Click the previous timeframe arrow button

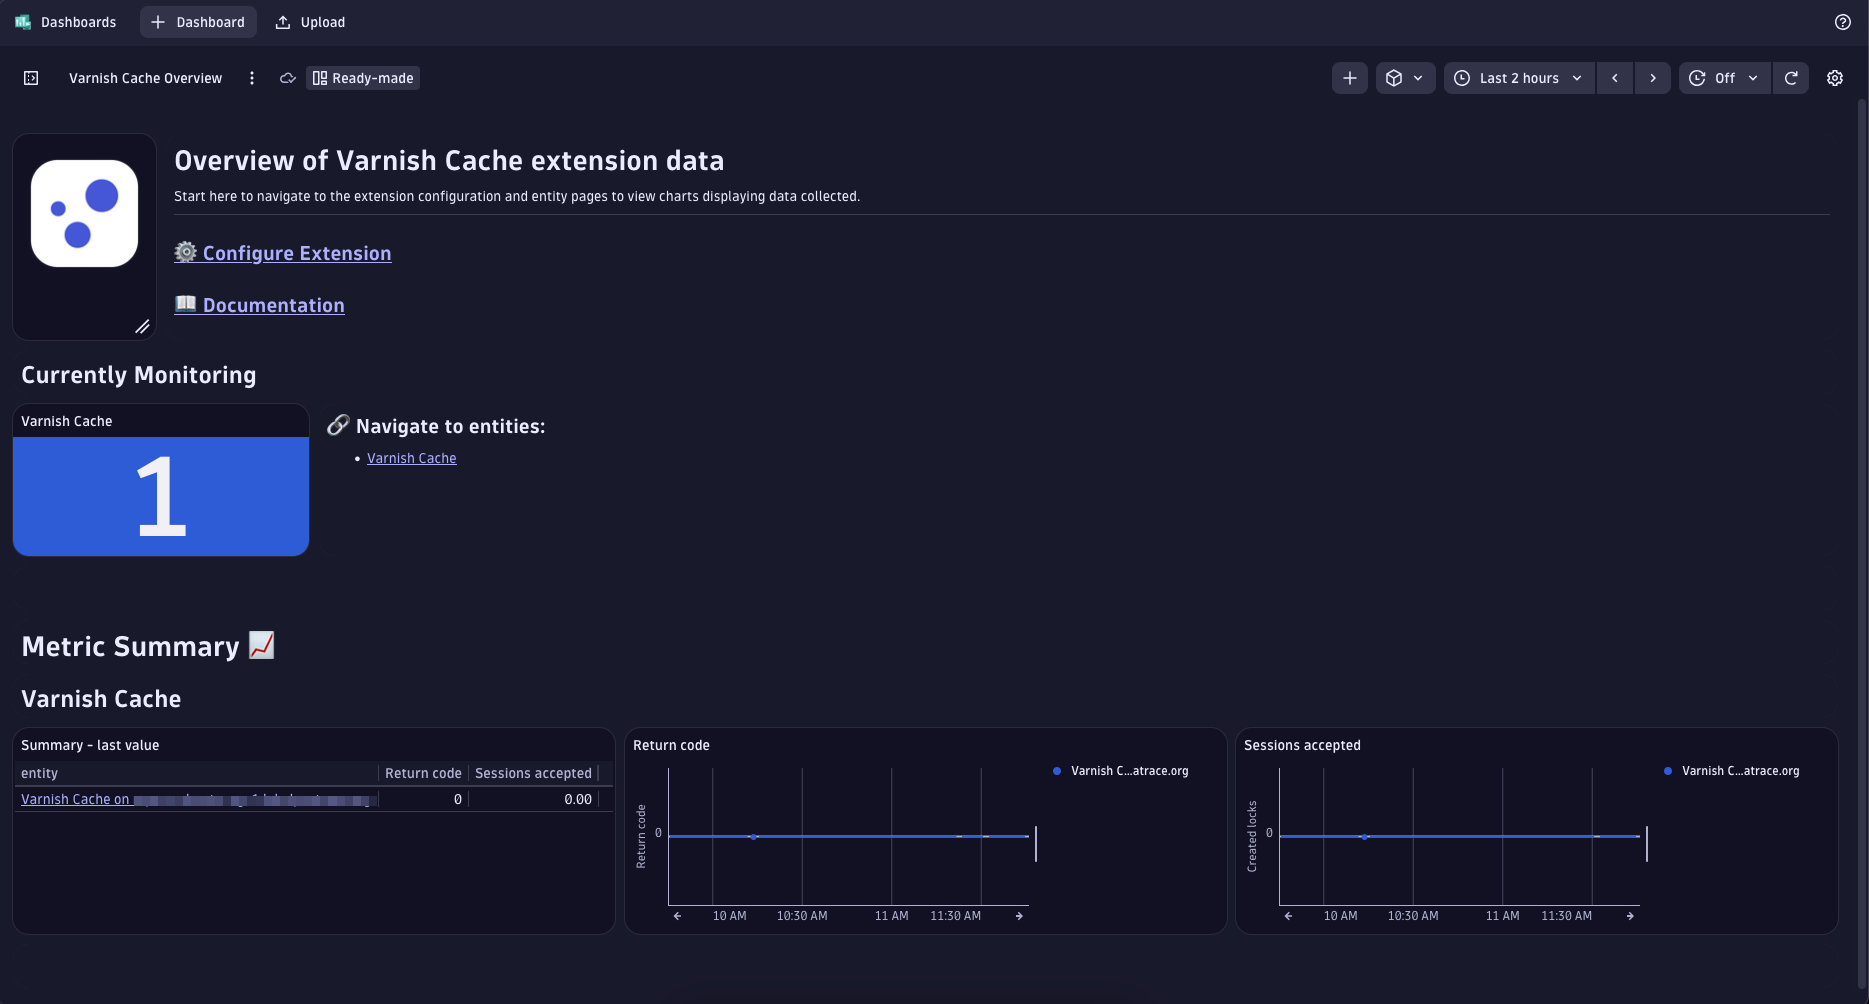1614,77
